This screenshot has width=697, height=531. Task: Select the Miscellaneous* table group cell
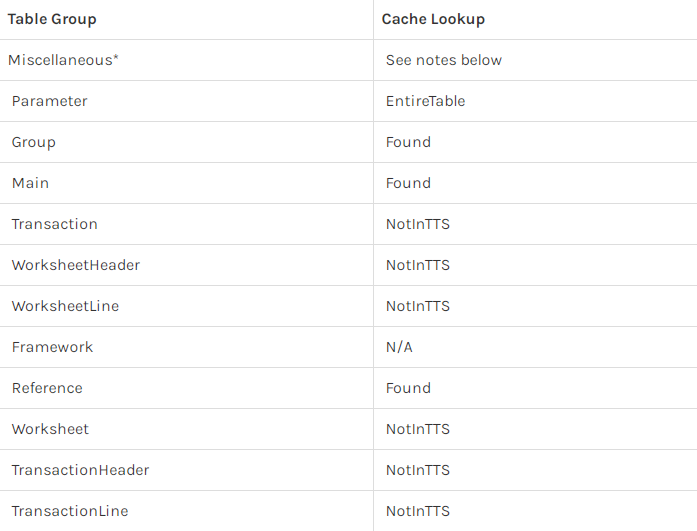click(x=64, y=60)
